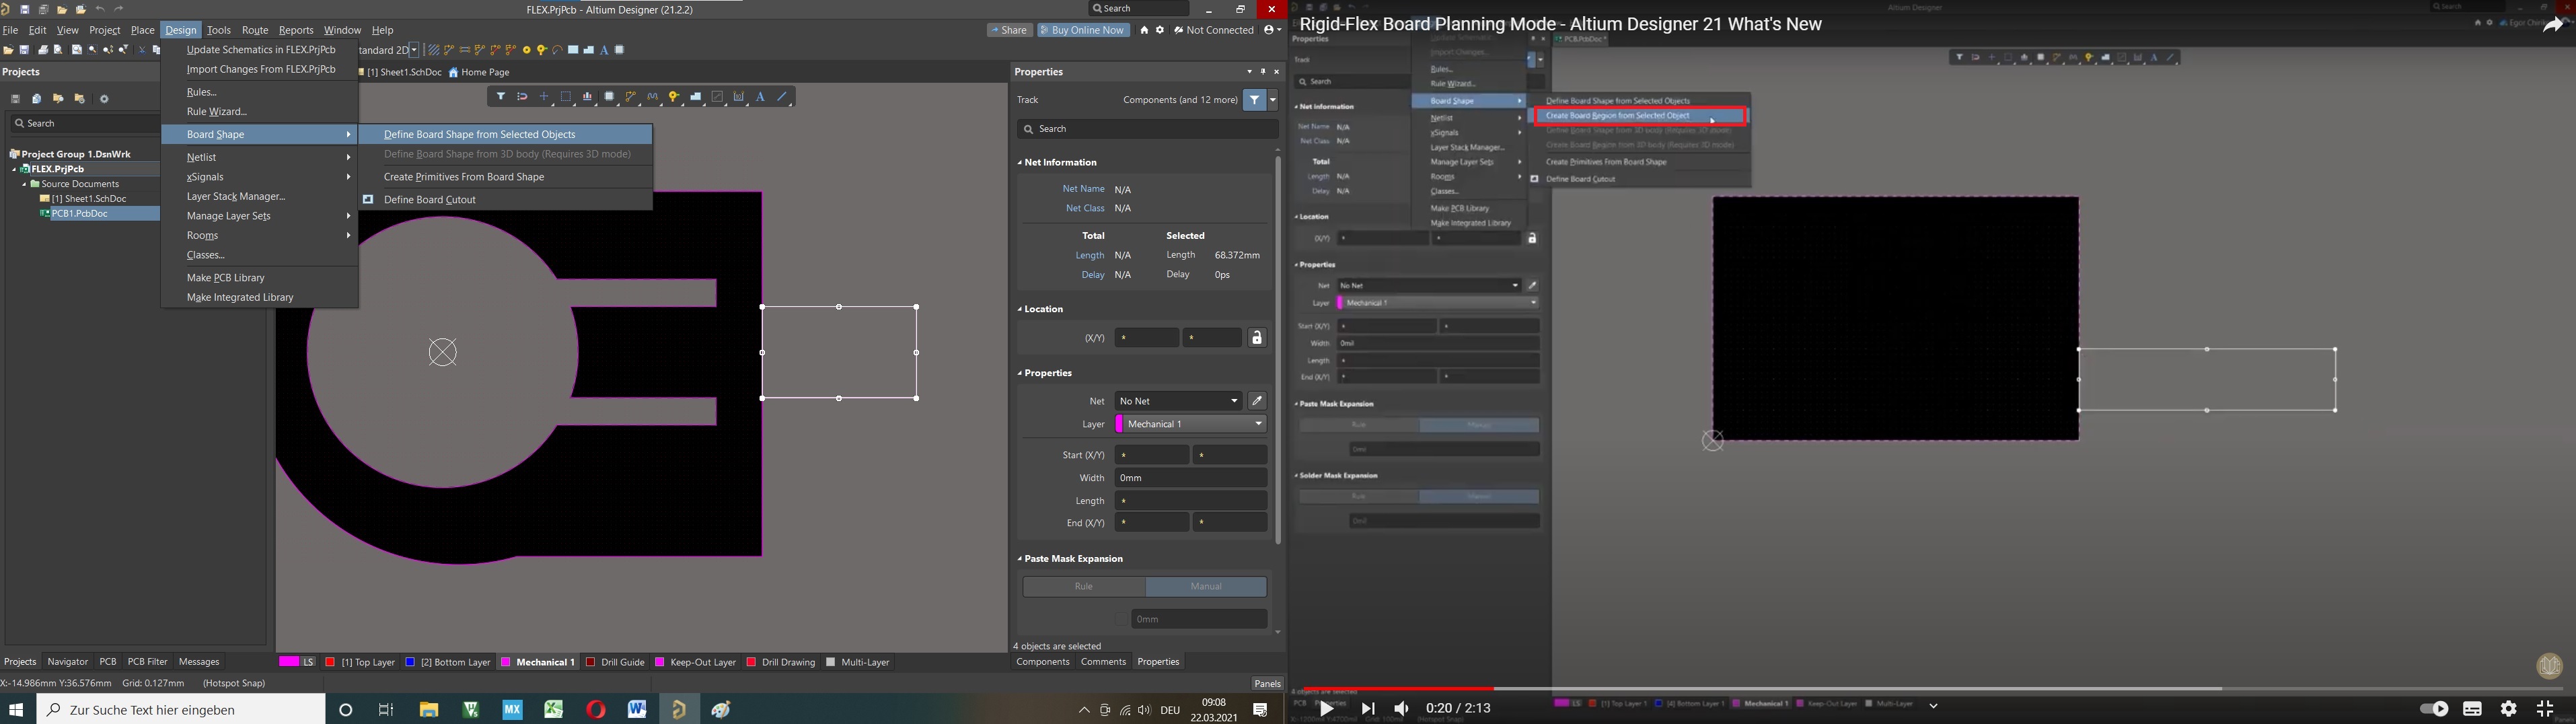Screen dimensions: 2576x724
Task: Toggle the location X/Y lock
Action: coord(1257,338)
